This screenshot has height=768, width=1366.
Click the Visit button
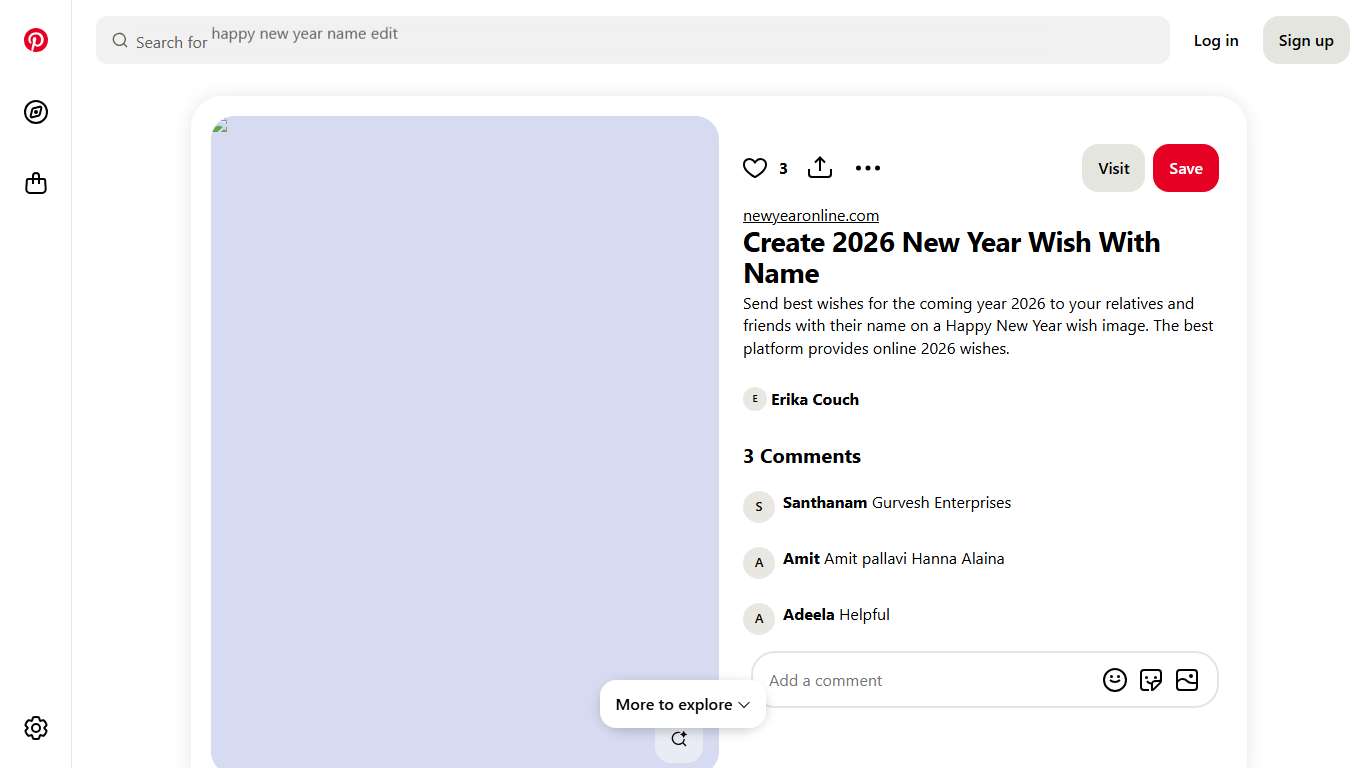coord(1113,168)
